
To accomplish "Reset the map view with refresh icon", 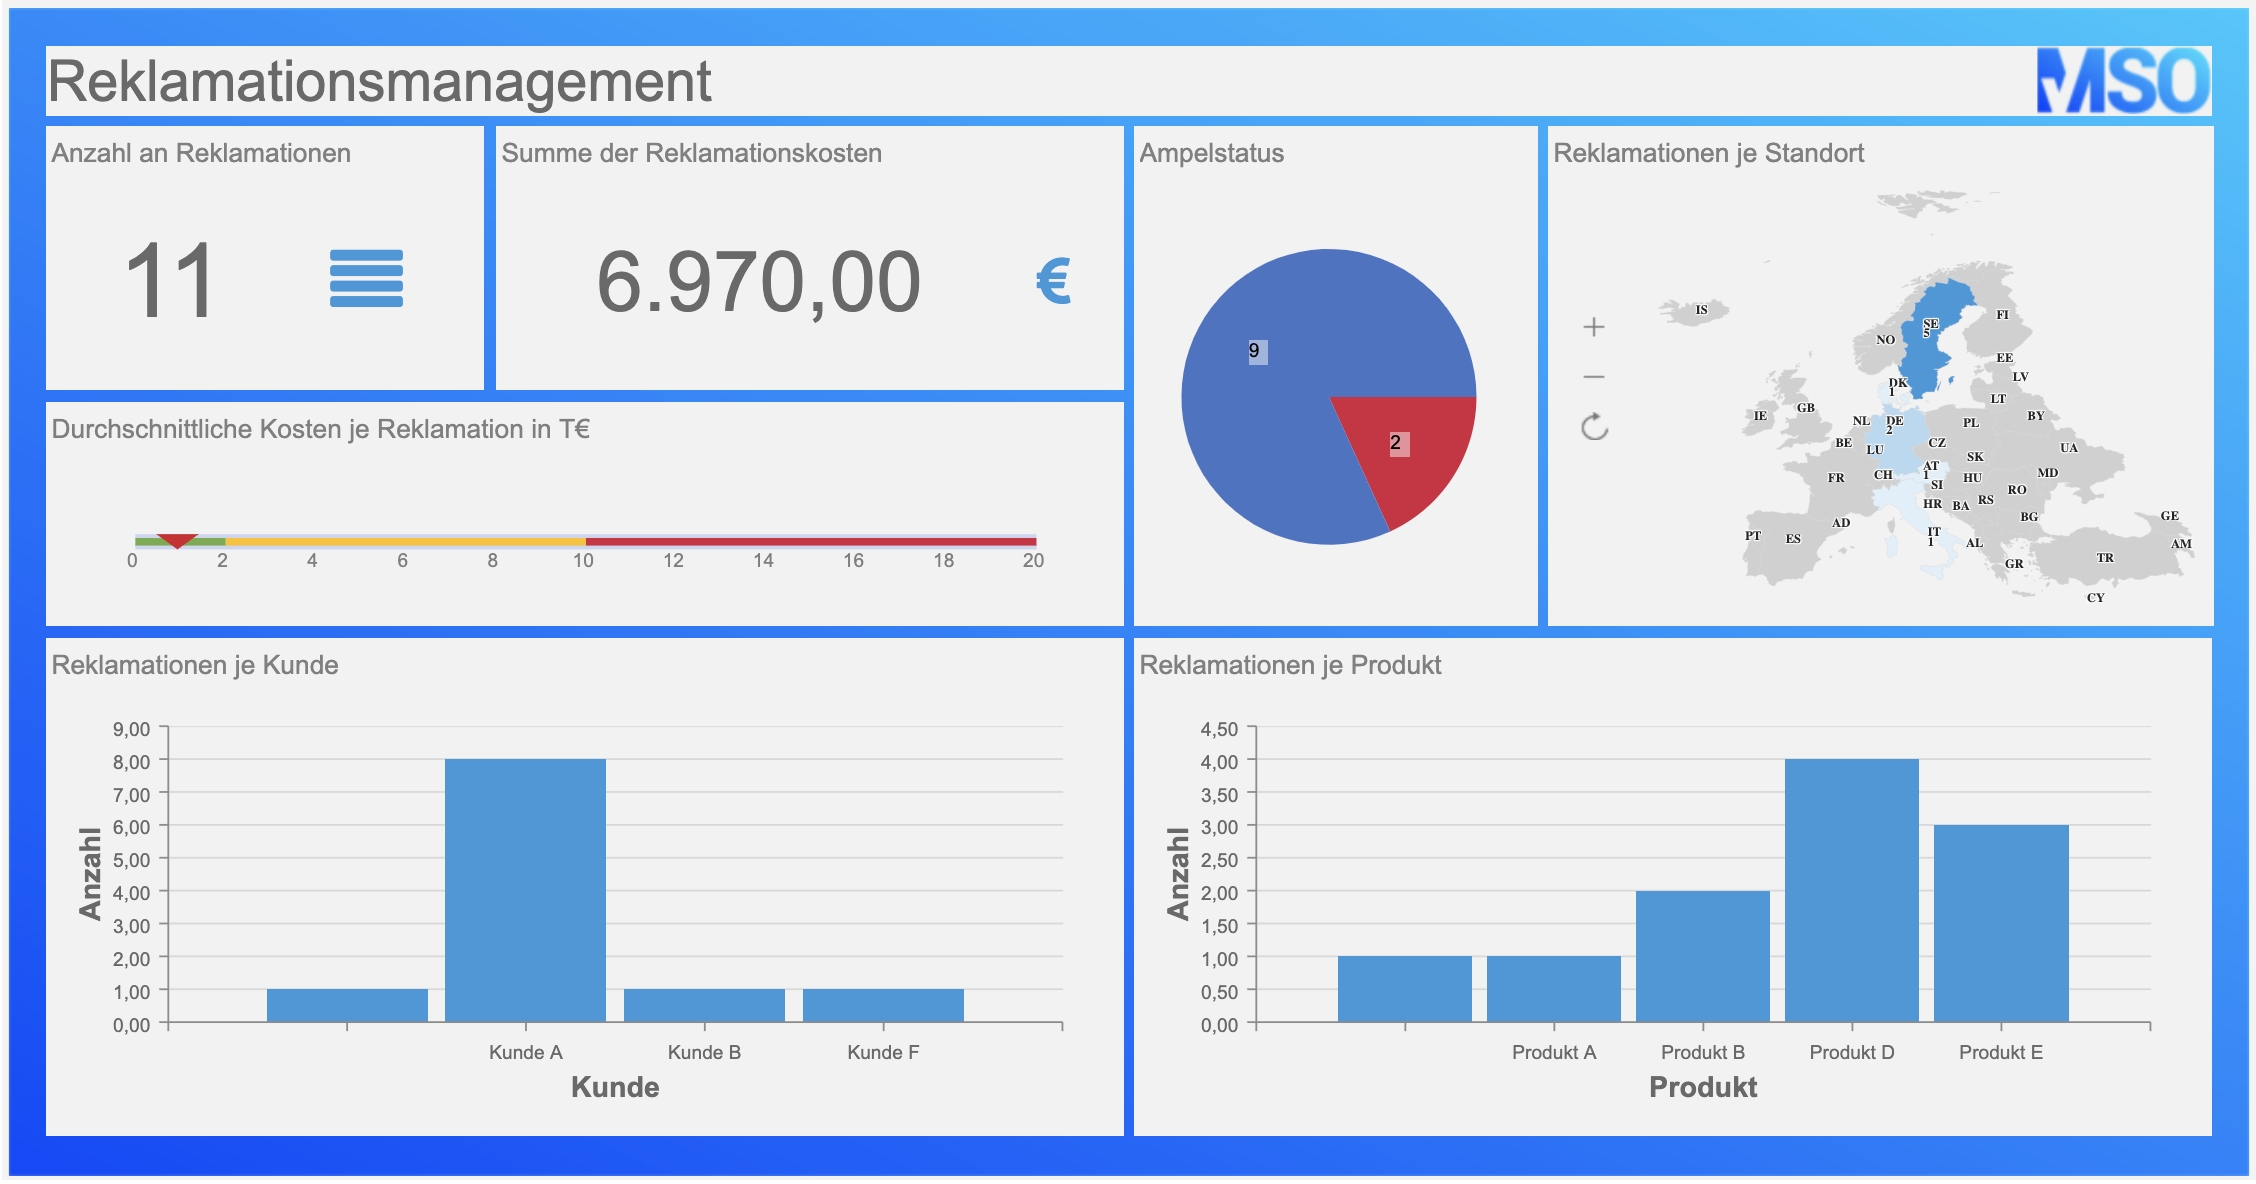I will [1594, 427].
